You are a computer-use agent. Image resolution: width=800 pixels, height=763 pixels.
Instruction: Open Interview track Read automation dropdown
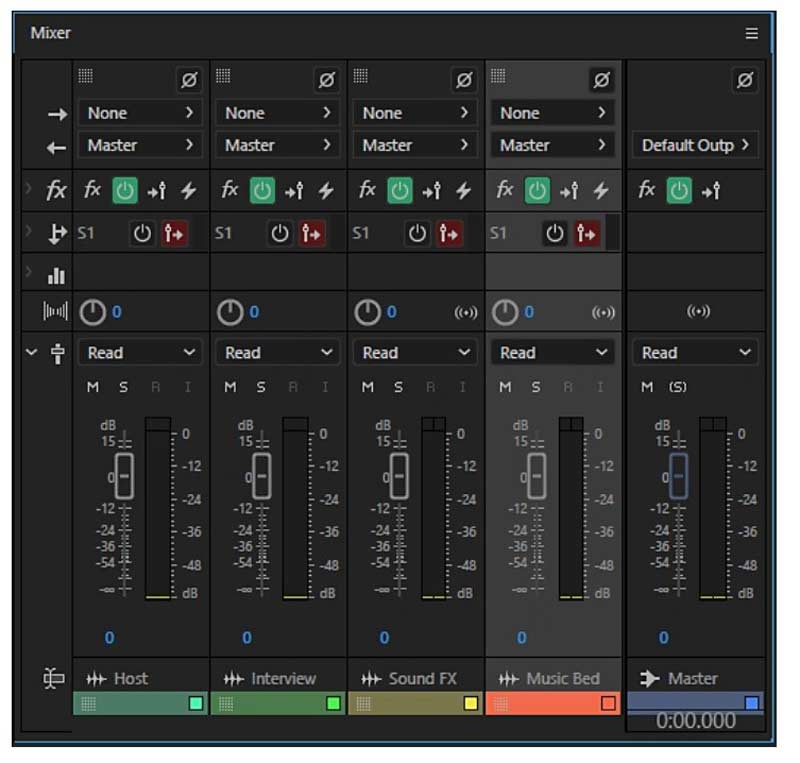278,353
